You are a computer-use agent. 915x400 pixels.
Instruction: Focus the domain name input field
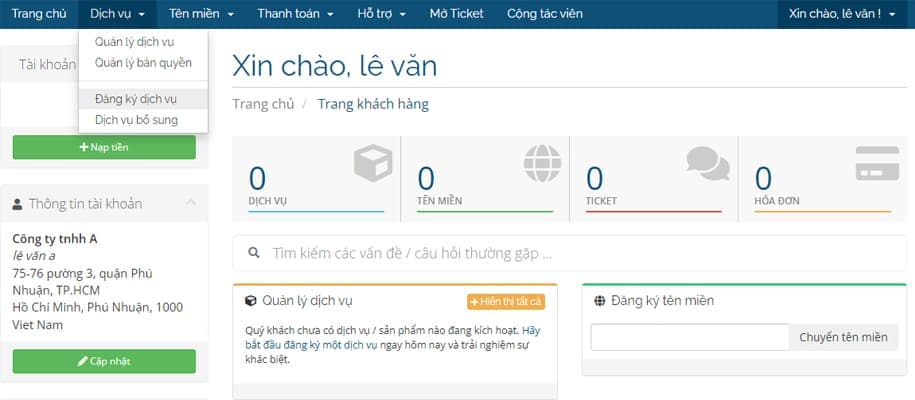(x=690, y=338)
